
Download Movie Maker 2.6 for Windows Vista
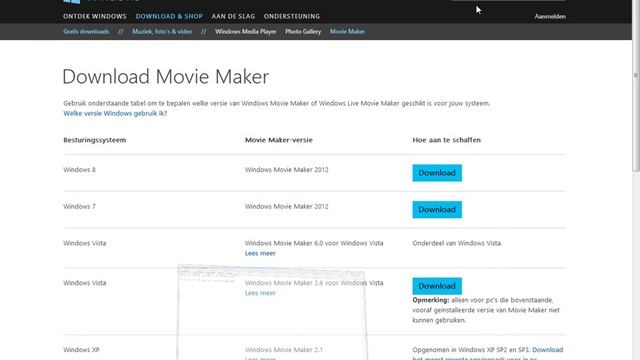437,286
